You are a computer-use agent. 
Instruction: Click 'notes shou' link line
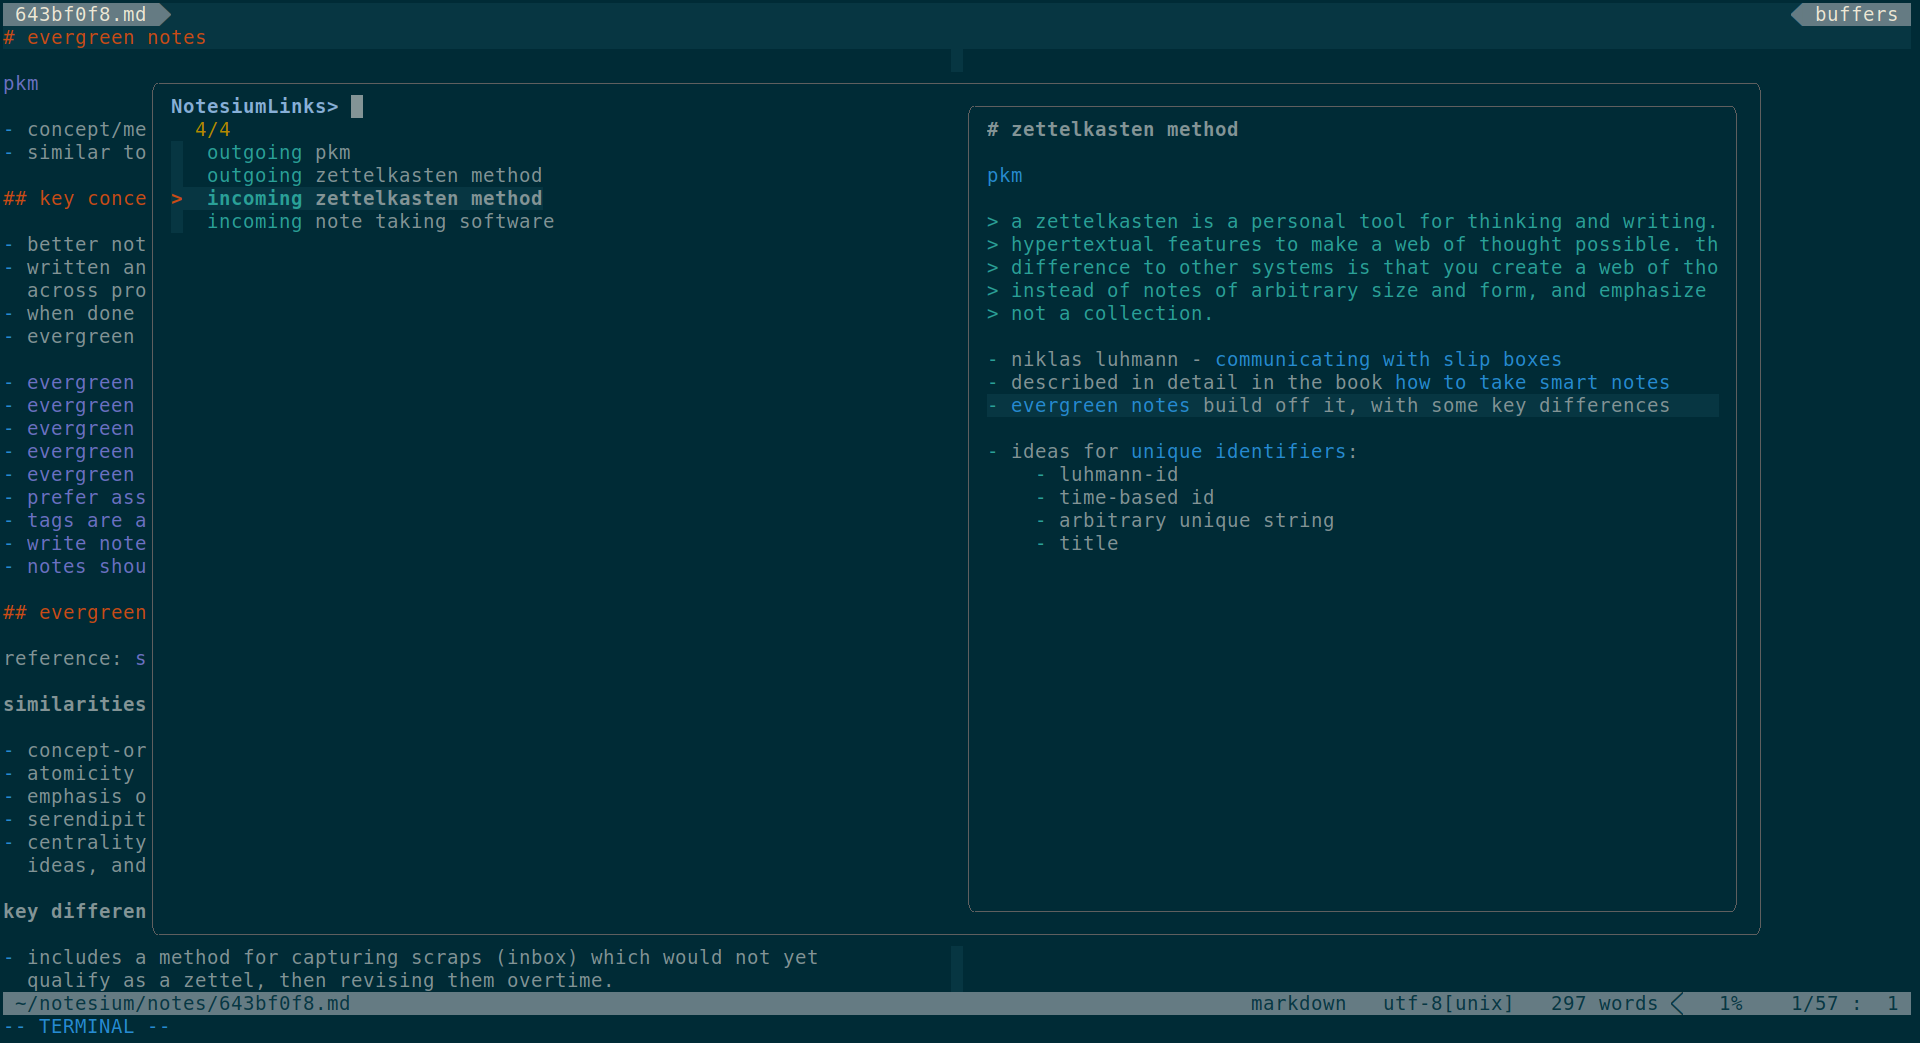click(x=86, y=566)
